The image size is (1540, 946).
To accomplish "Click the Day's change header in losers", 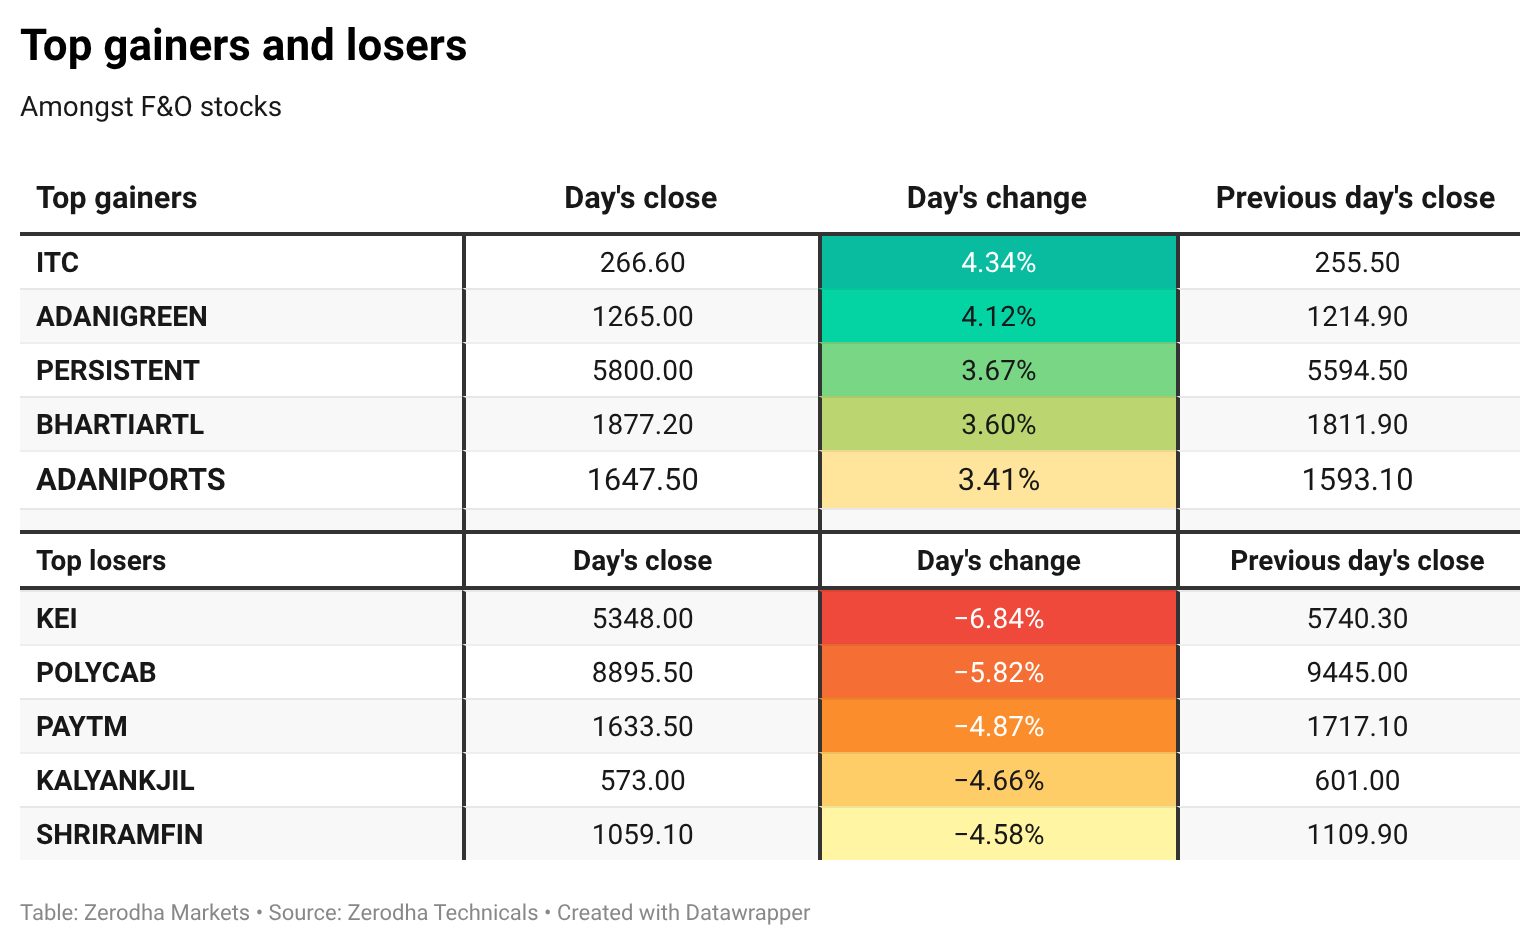I will (998, 561).
